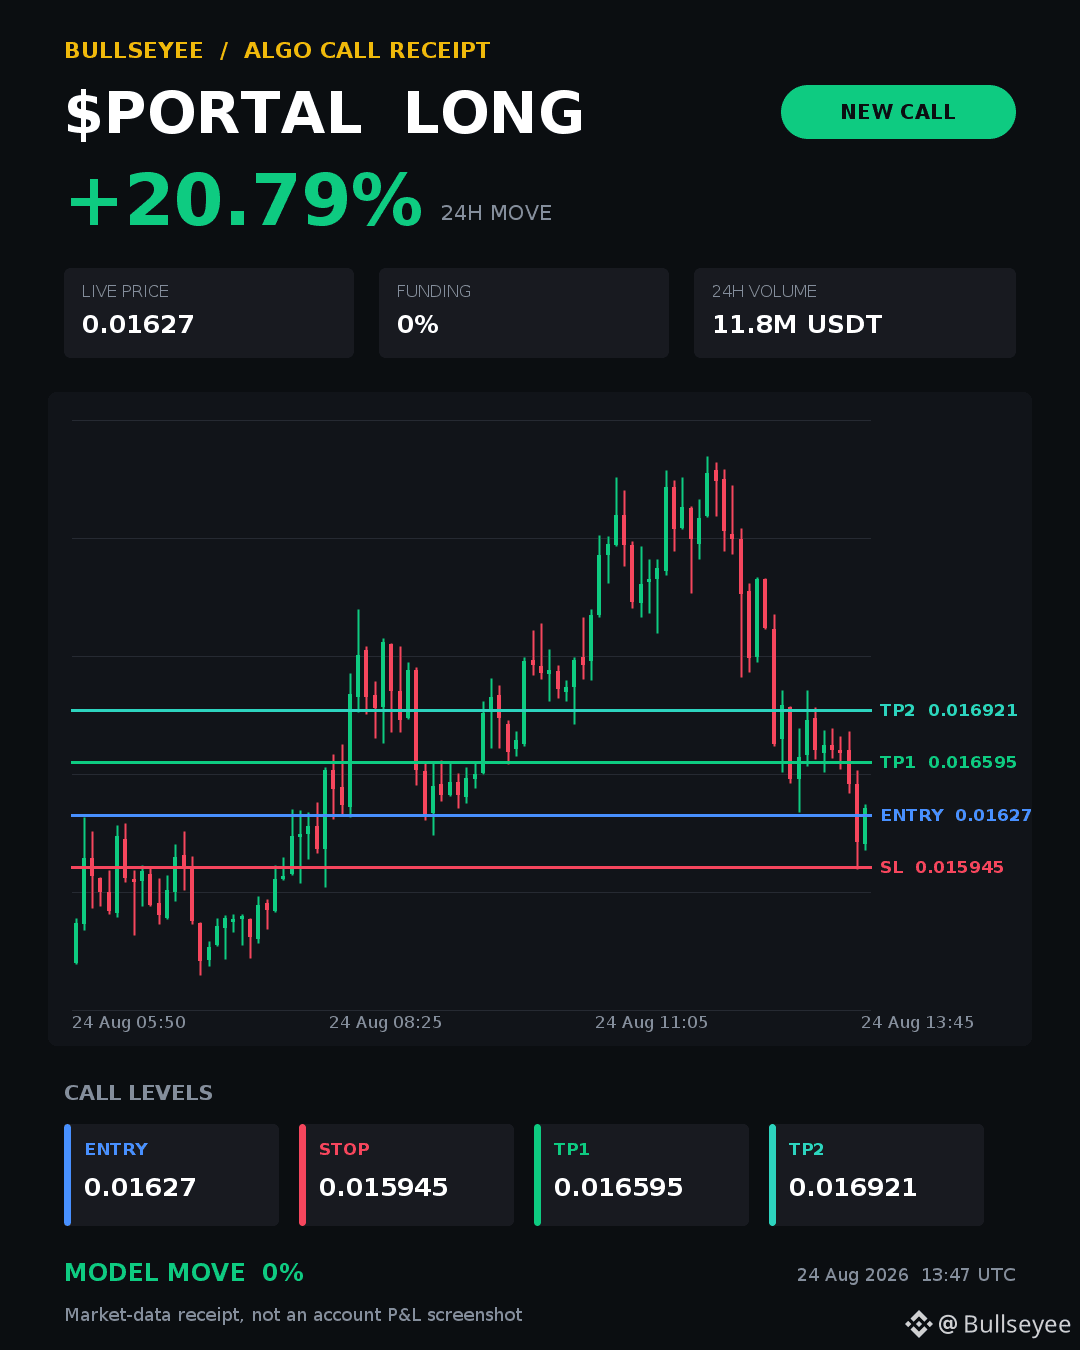The height and width of the screenshot is (1350, 1080).
Task: Click the @ Bullseyee handle text
Action: [x=1004, y=1324]
